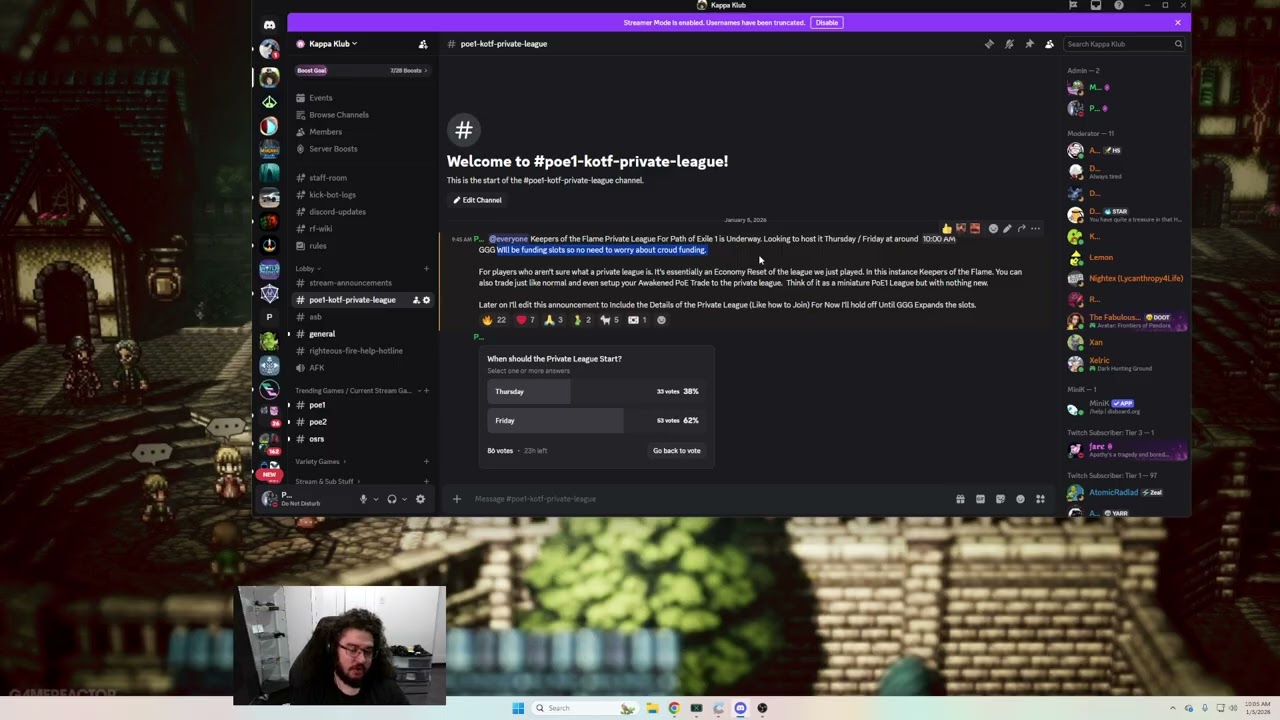Open edit channel gear for poe1-kotf-private-league
This screenshot has height=720, width=1280.
click(x=426, y=300)
